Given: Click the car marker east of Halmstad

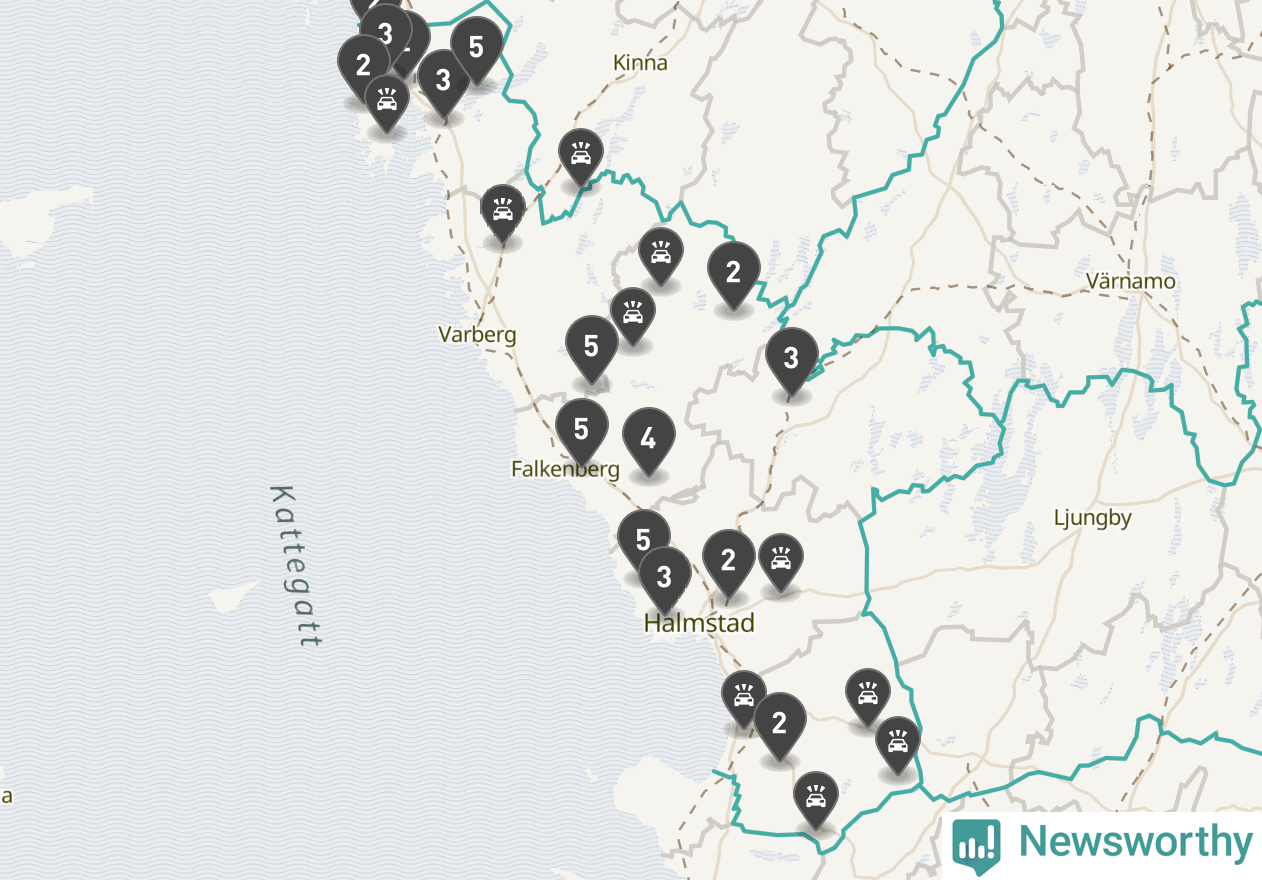Looking at the screenshot, I should pyautogui.click(x=780, y=562).
